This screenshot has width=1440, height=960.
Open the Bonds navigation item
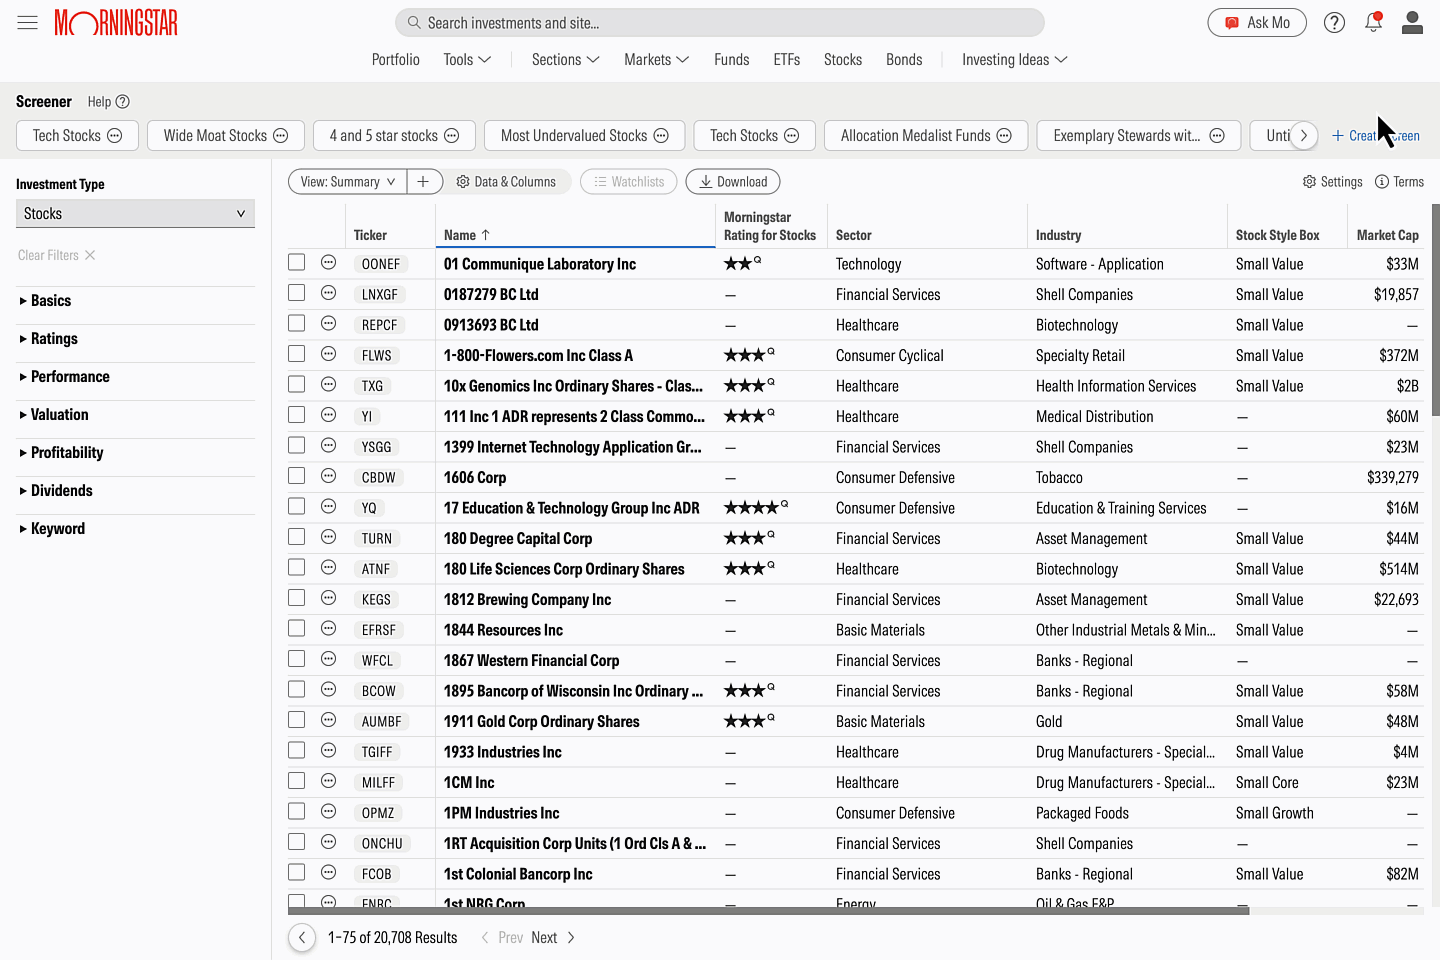904,60
